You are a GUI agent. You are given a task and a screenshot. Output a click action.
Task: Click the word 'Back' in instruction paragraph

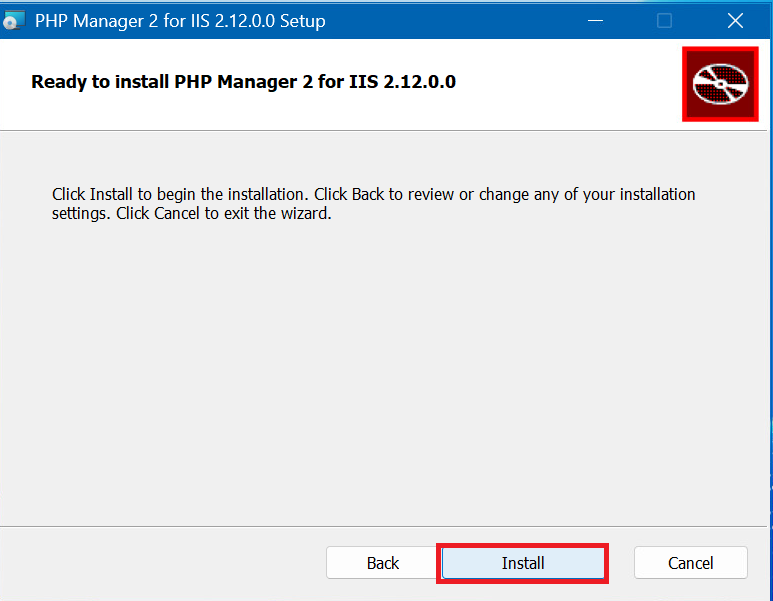[x=368, y=194]
